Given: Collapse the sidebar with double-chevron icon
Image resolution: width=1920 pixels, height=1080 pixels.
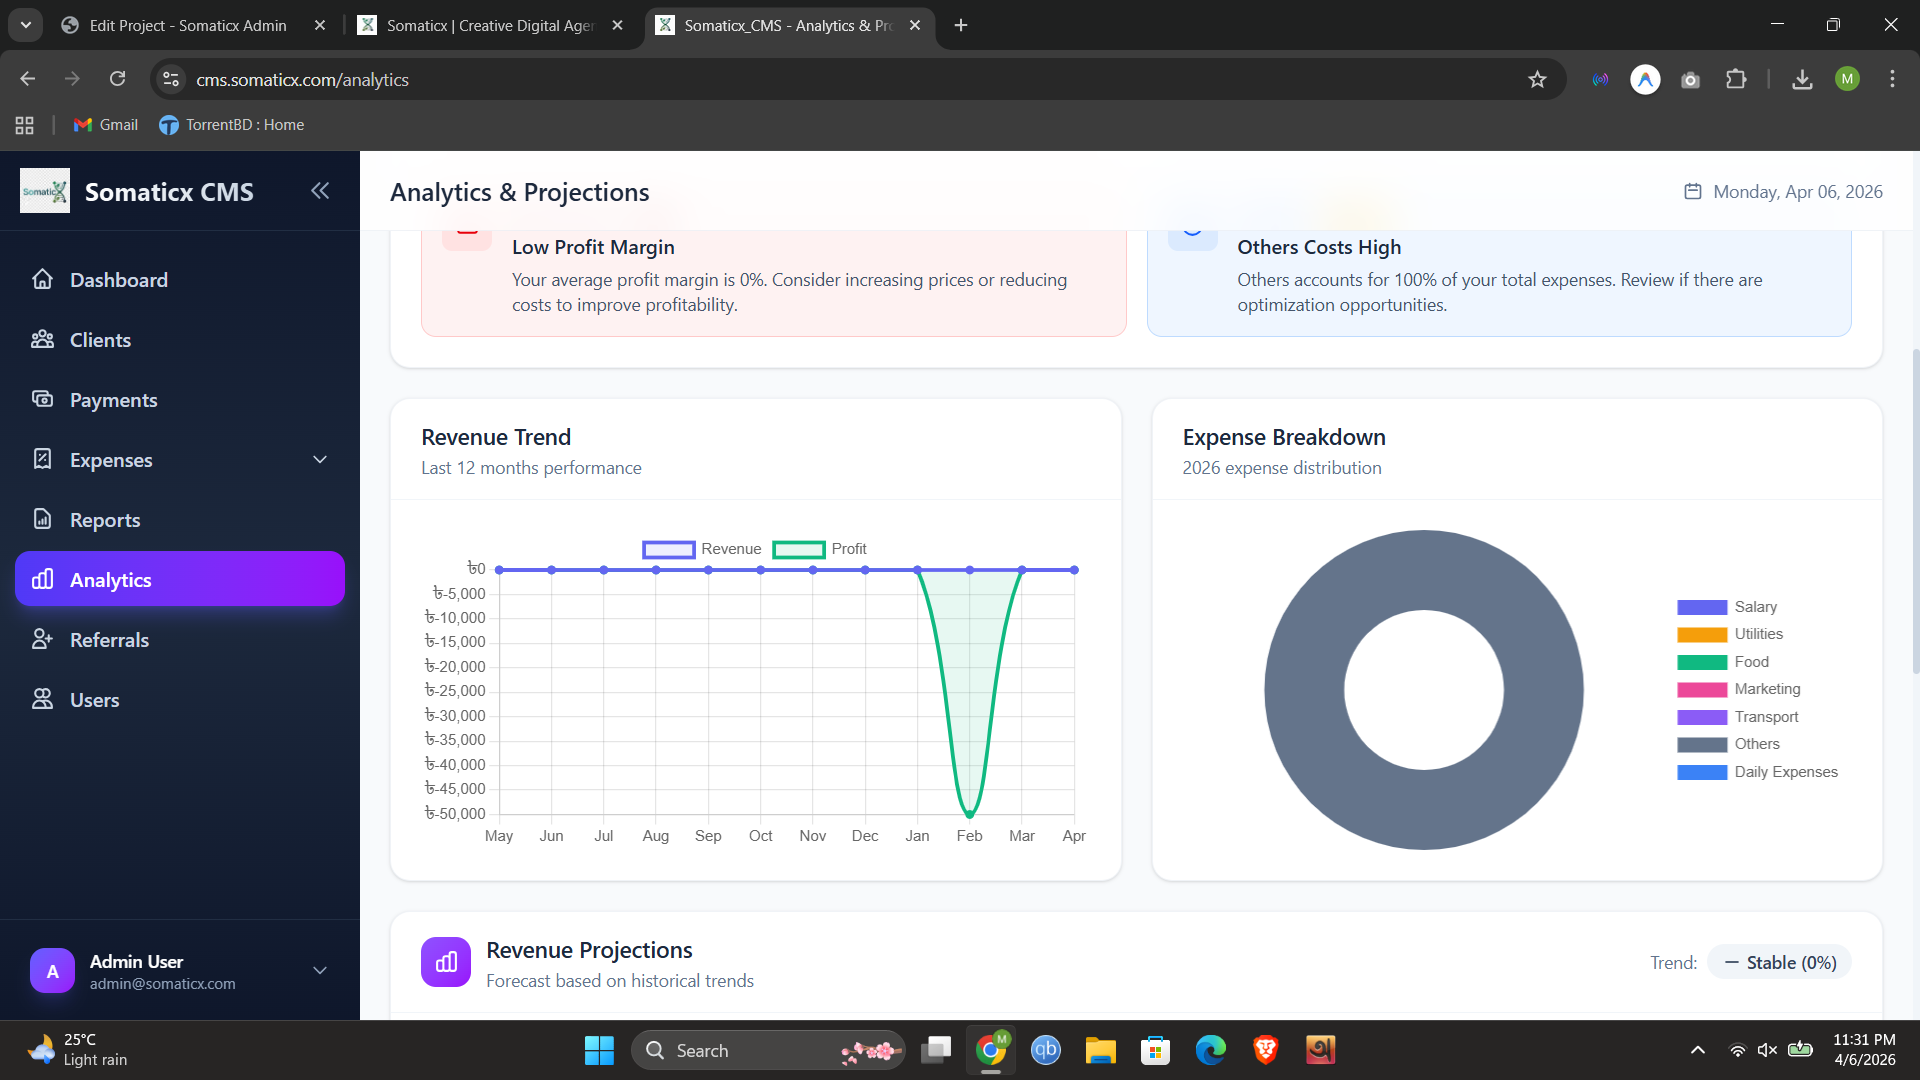Looking at the screenshot, I should pos(320,191).
